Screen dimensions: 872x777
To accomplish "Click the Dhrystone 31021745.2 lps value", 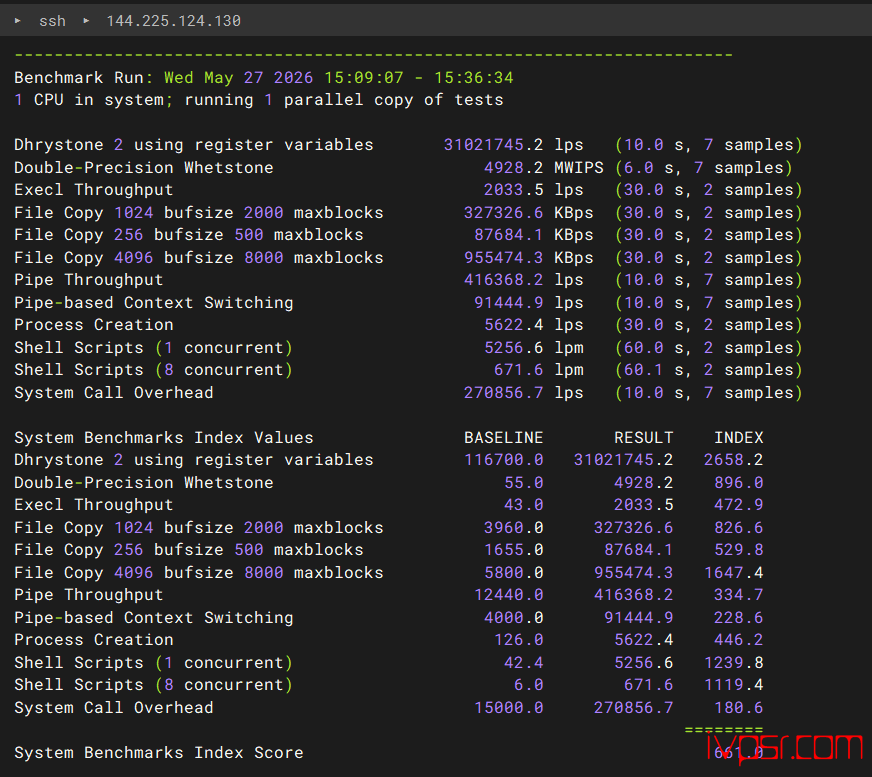I will (x=513, y=145).
